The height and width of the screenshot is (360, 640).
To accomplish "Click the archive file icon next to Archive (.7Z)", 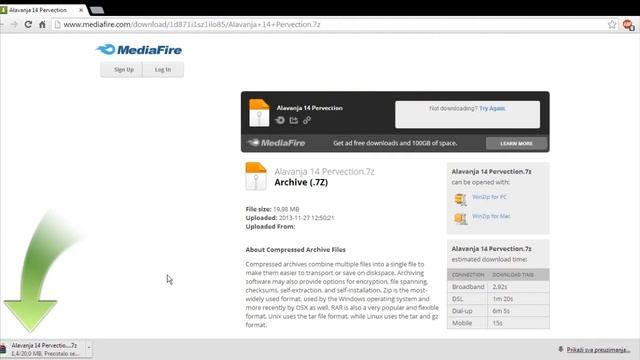I will [256, 176].
